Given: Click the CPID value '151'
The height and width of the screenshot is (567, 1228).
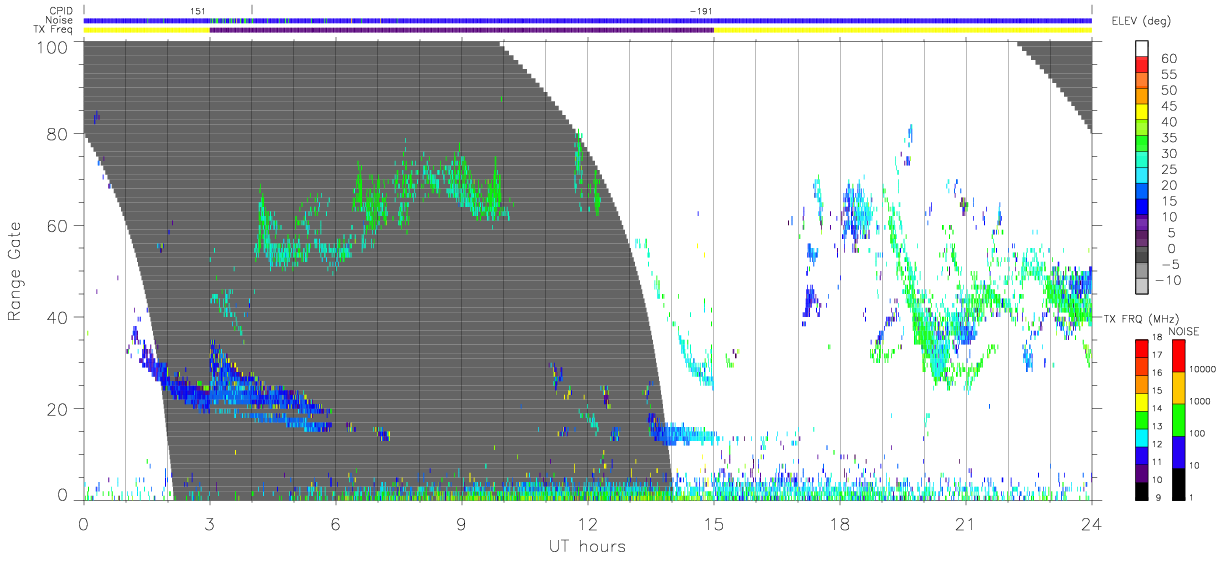Looking at the screenshot, I should (198, 11).
